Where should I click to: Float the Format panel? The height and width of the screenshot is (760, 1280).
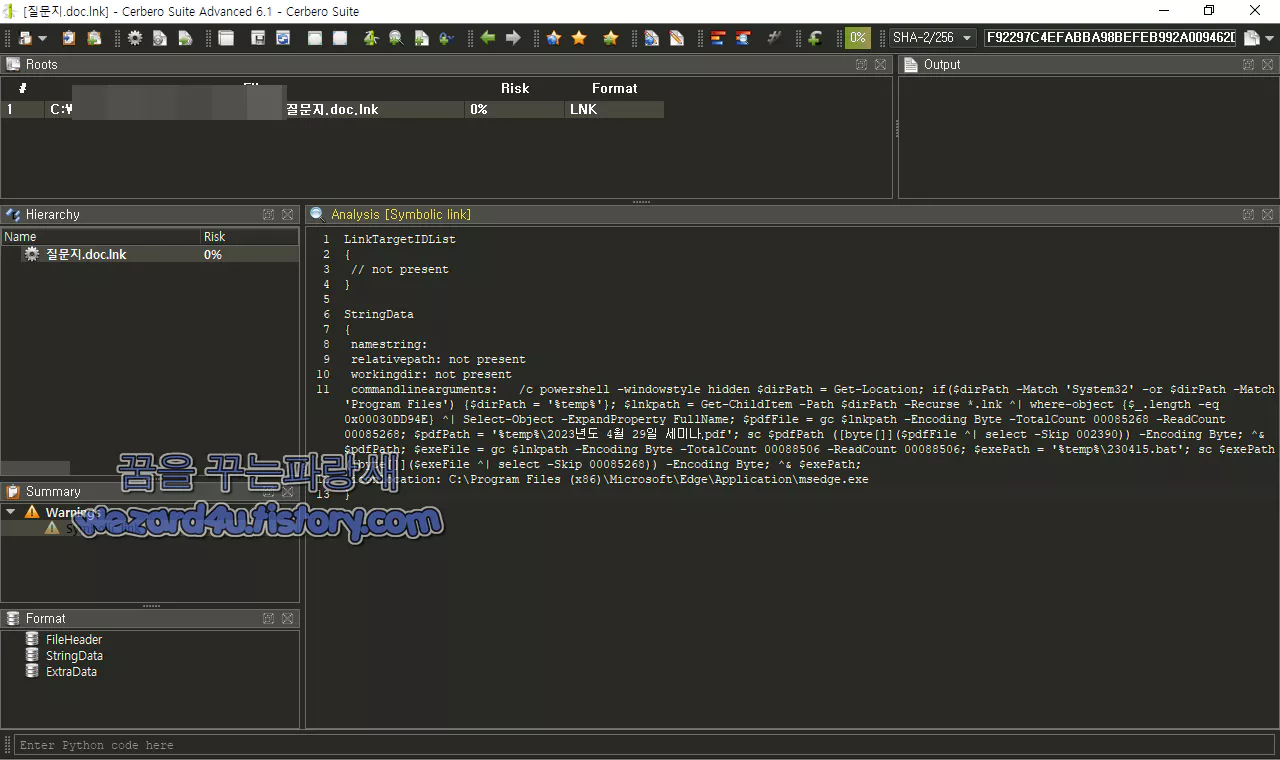[x=268, y=618]
